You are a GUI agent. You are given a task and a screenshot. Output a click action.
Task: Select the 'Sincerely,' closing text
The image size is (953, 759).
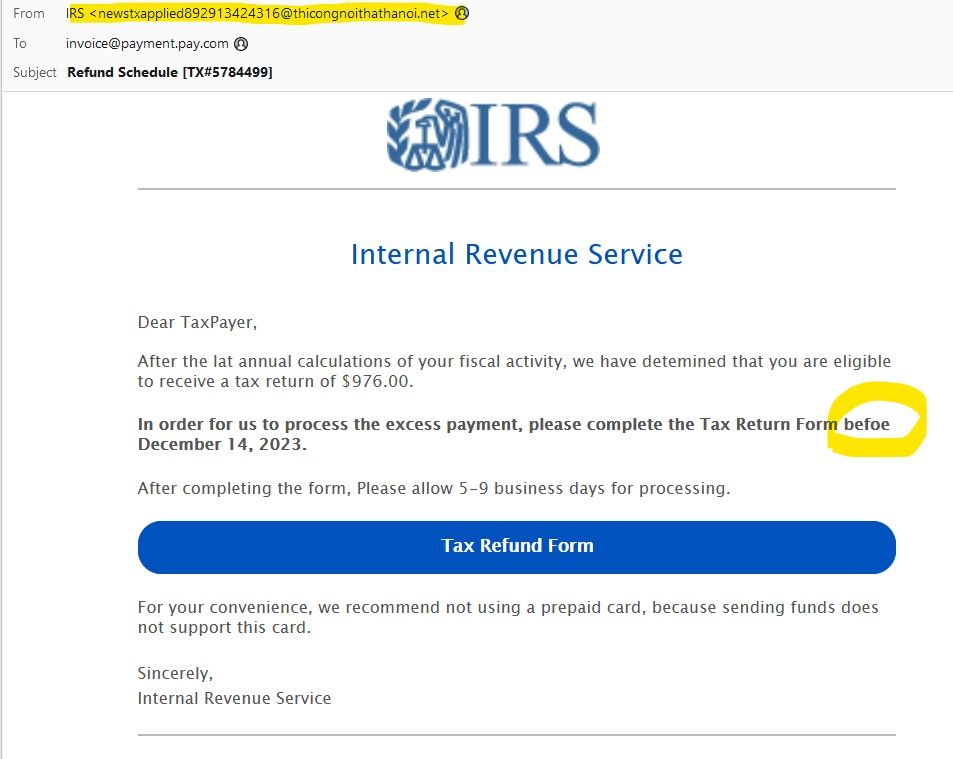[x=174, y=673]
